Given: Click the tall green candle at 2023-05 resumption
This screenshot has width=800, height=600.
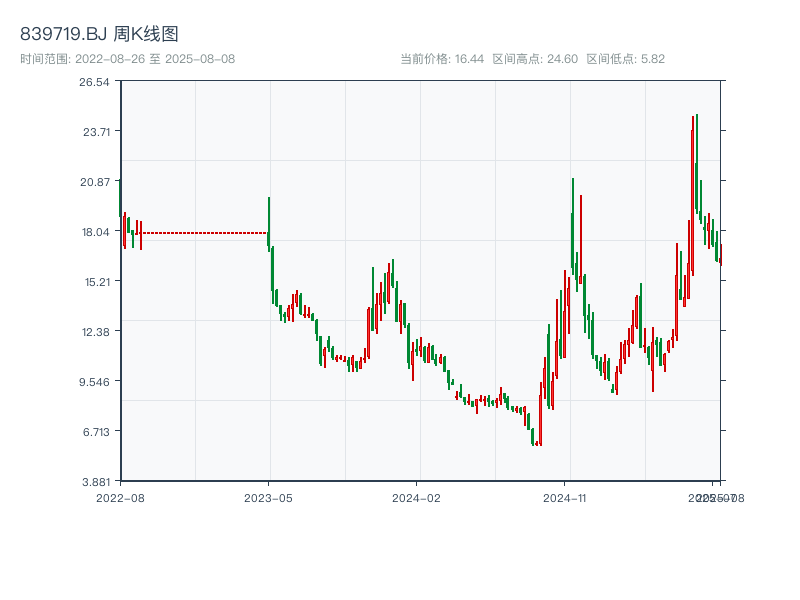Looking at the screenshot, I should tap(269, 224).
